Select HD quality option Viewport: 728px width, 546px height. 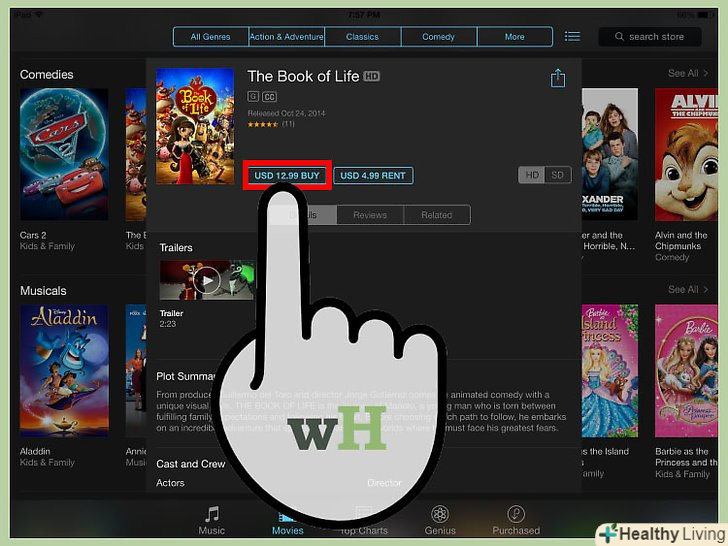532,175
